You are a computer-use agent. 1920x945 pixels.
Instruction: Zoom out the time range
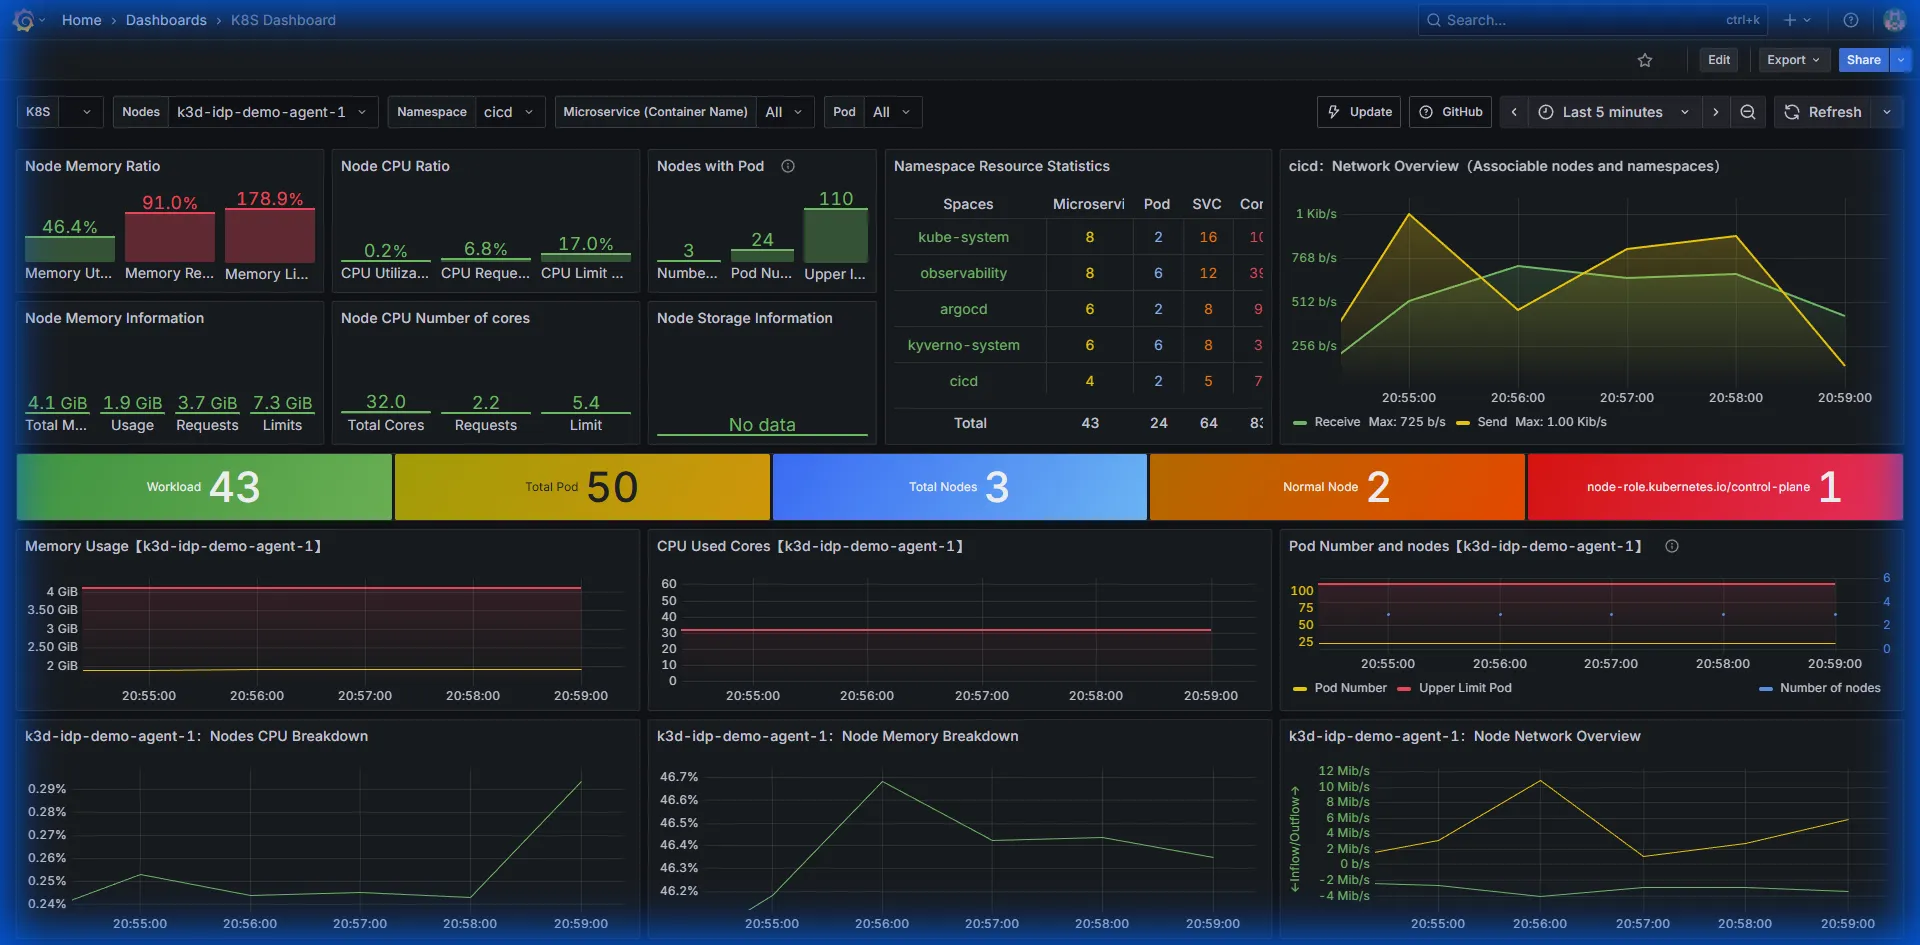coord(1748,112)
